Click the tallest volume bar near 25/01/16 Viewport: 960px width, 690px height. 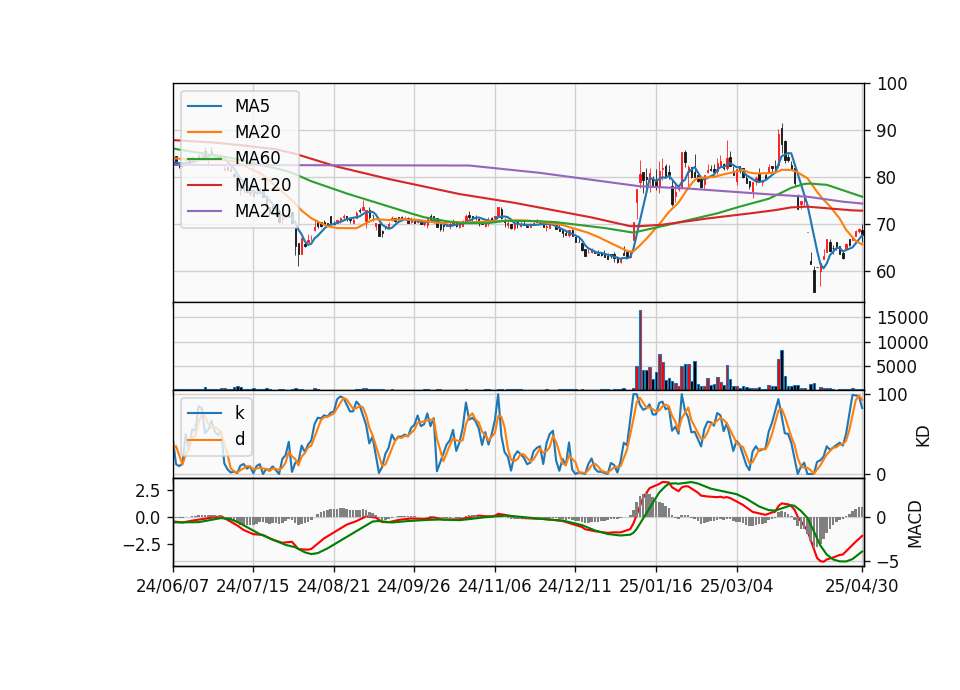click(x=640, y=350)
